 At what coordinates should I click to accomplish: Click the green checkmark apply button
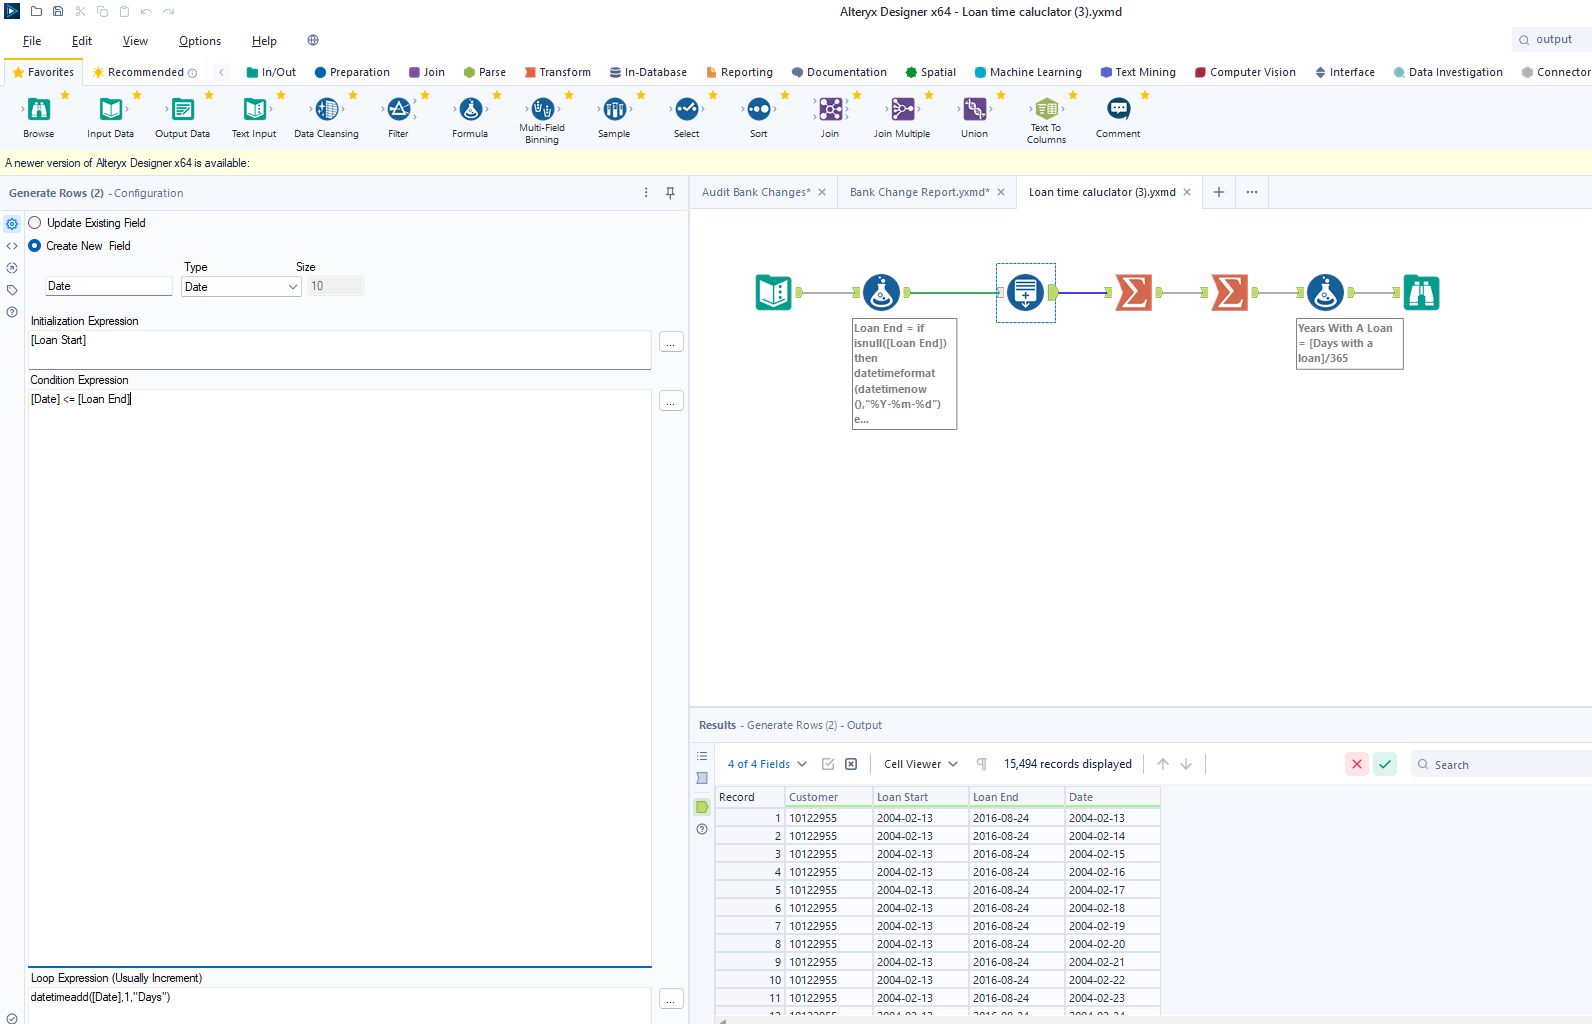pyautogui.click(x=1385, y=764)
